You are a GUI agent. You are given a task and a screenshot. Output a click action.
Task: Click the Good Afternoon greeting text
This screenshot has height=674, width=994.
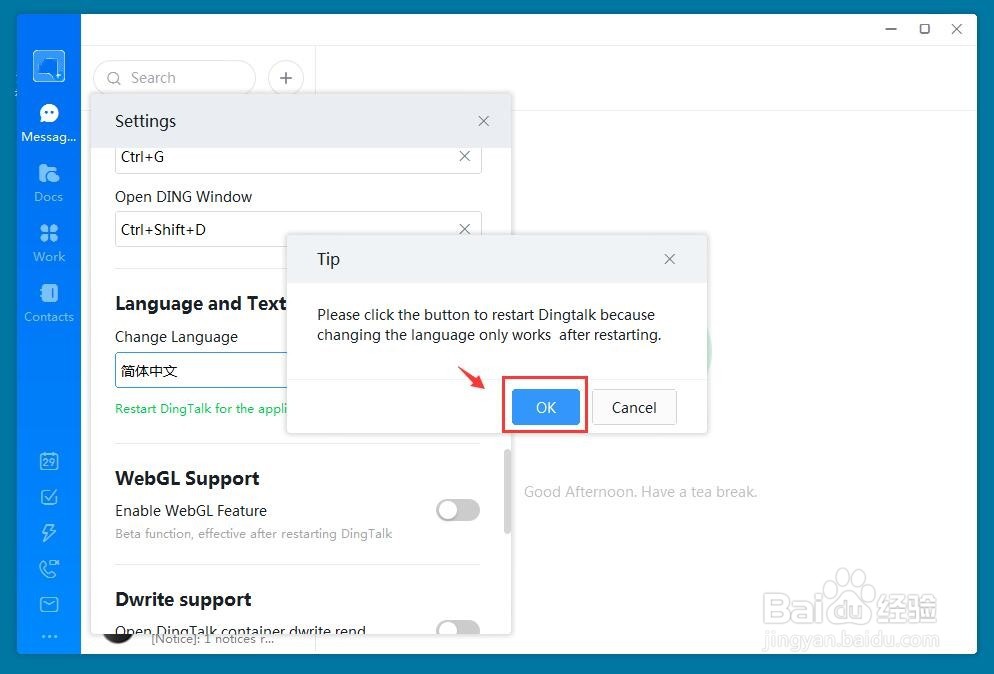point(640,492)
